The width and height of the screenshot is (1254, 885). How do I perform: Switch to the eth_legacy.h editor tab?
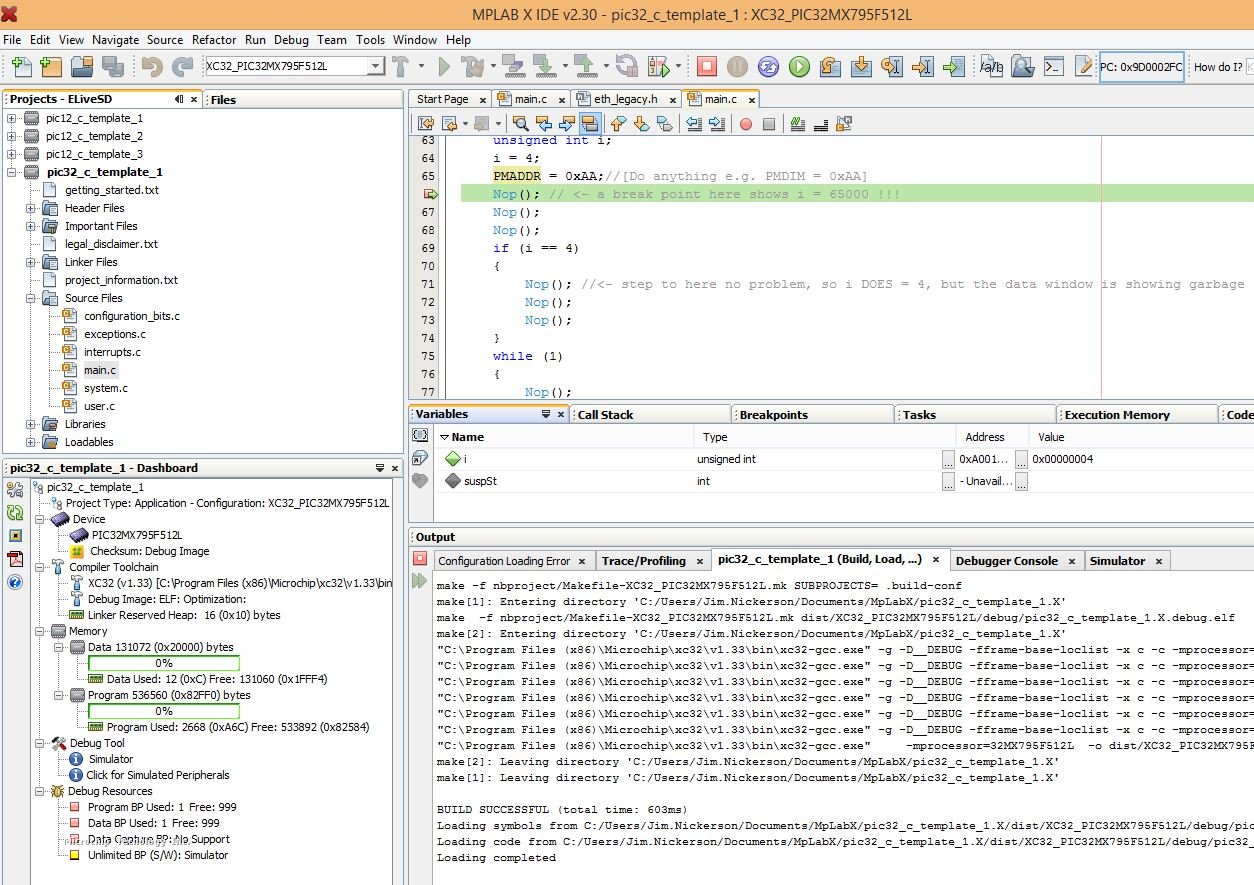(625, 99)
